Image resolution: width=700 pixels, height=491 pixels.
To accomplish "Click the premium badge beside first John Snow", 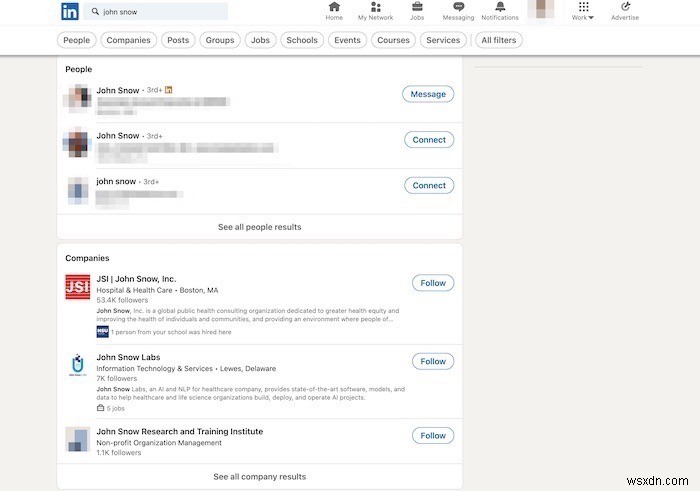I will click(169, 90).
